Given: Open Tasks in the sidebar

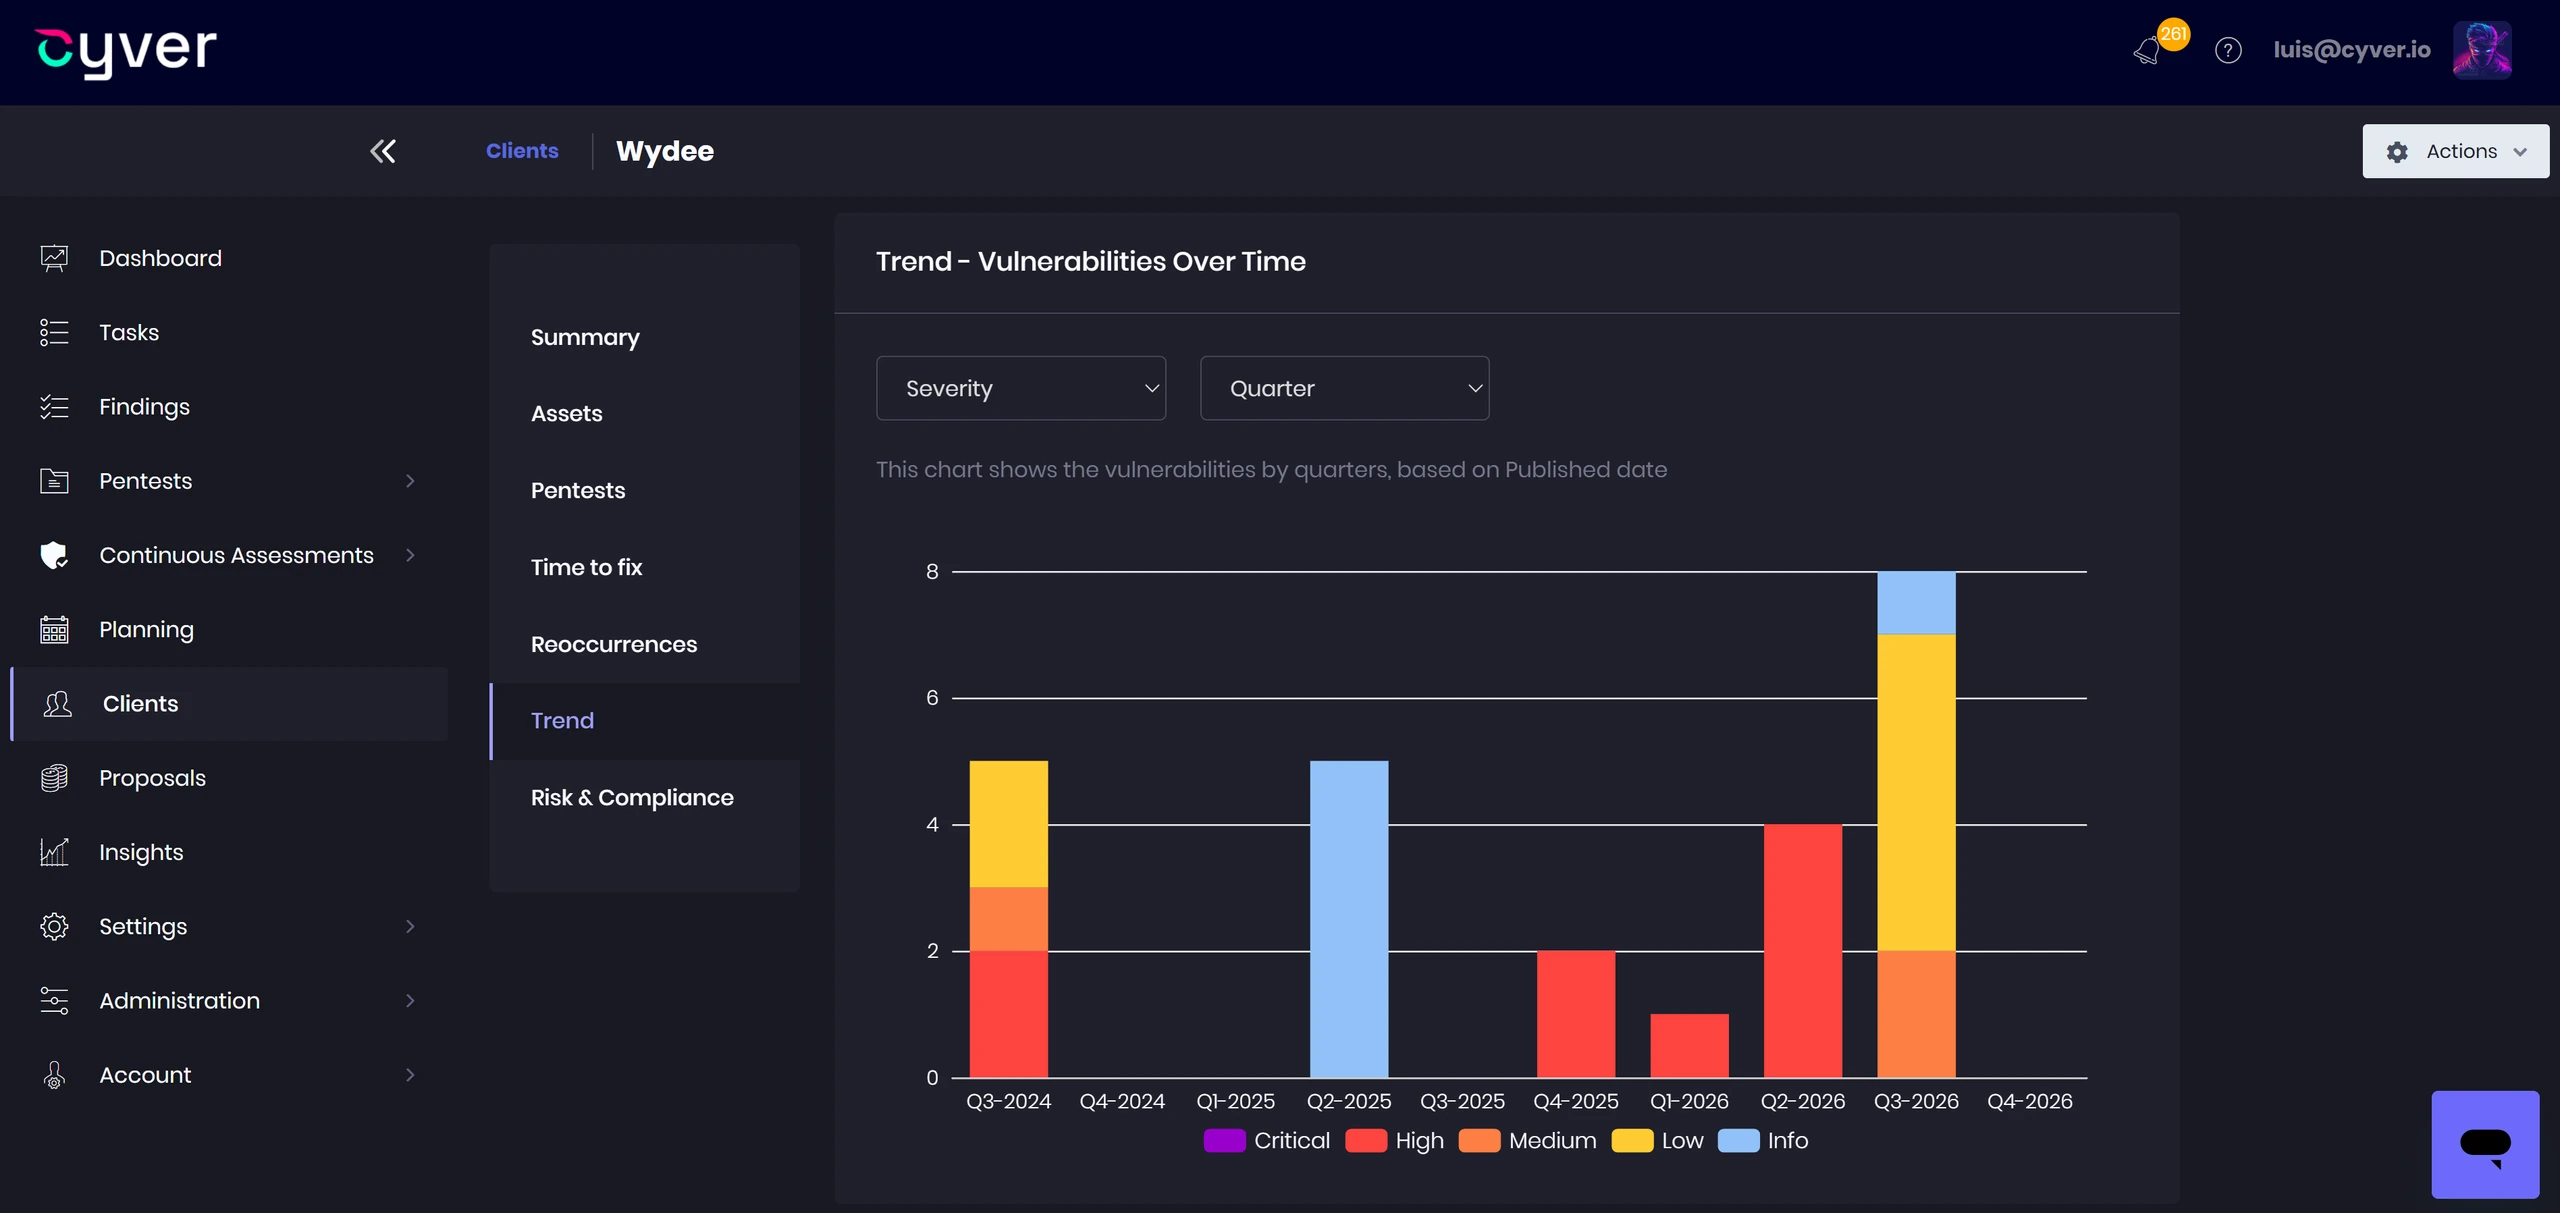Looking at the screenshot, I should coord(129,332).
